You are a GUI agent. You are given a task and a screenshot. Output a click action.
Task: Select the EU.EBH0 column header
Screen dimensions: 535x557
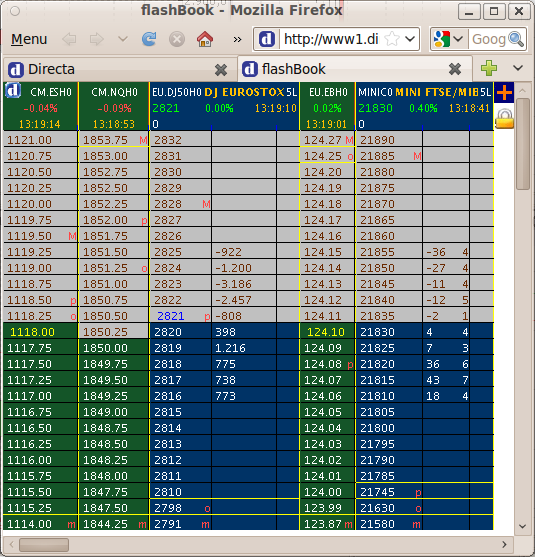[x=328, y=106]
